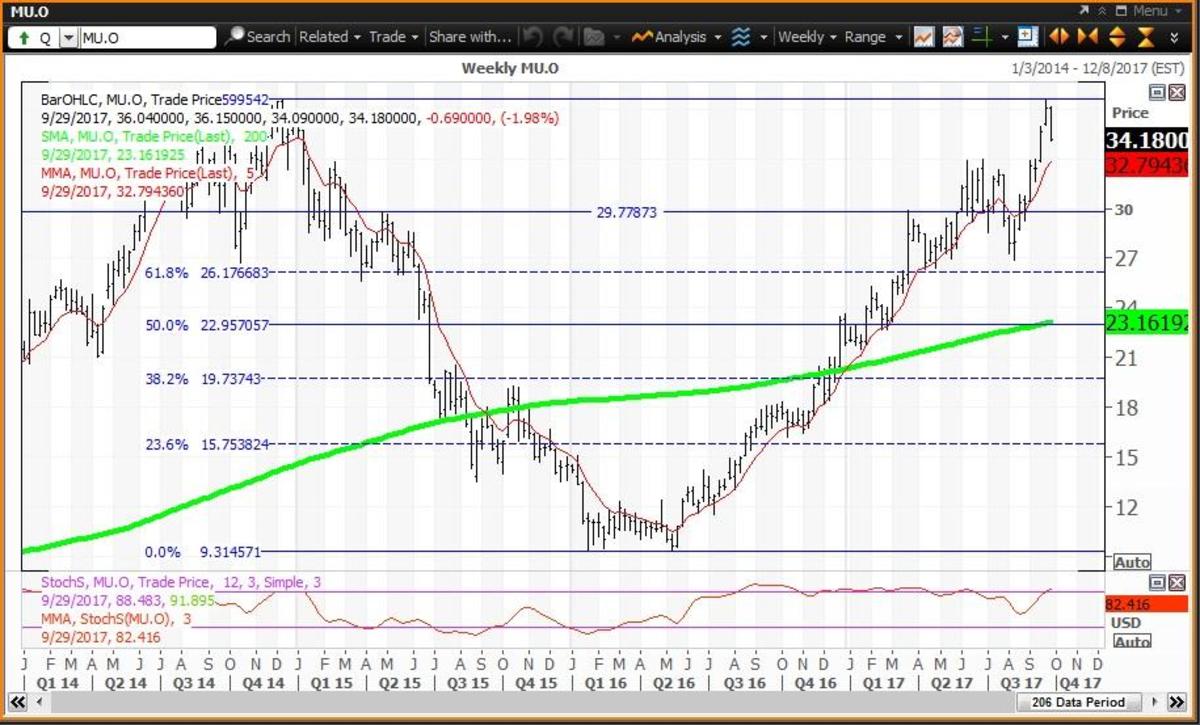Minimize the stochastic indicator sub-panel
1200x725 pixels.
click(x=1156, y=582)
